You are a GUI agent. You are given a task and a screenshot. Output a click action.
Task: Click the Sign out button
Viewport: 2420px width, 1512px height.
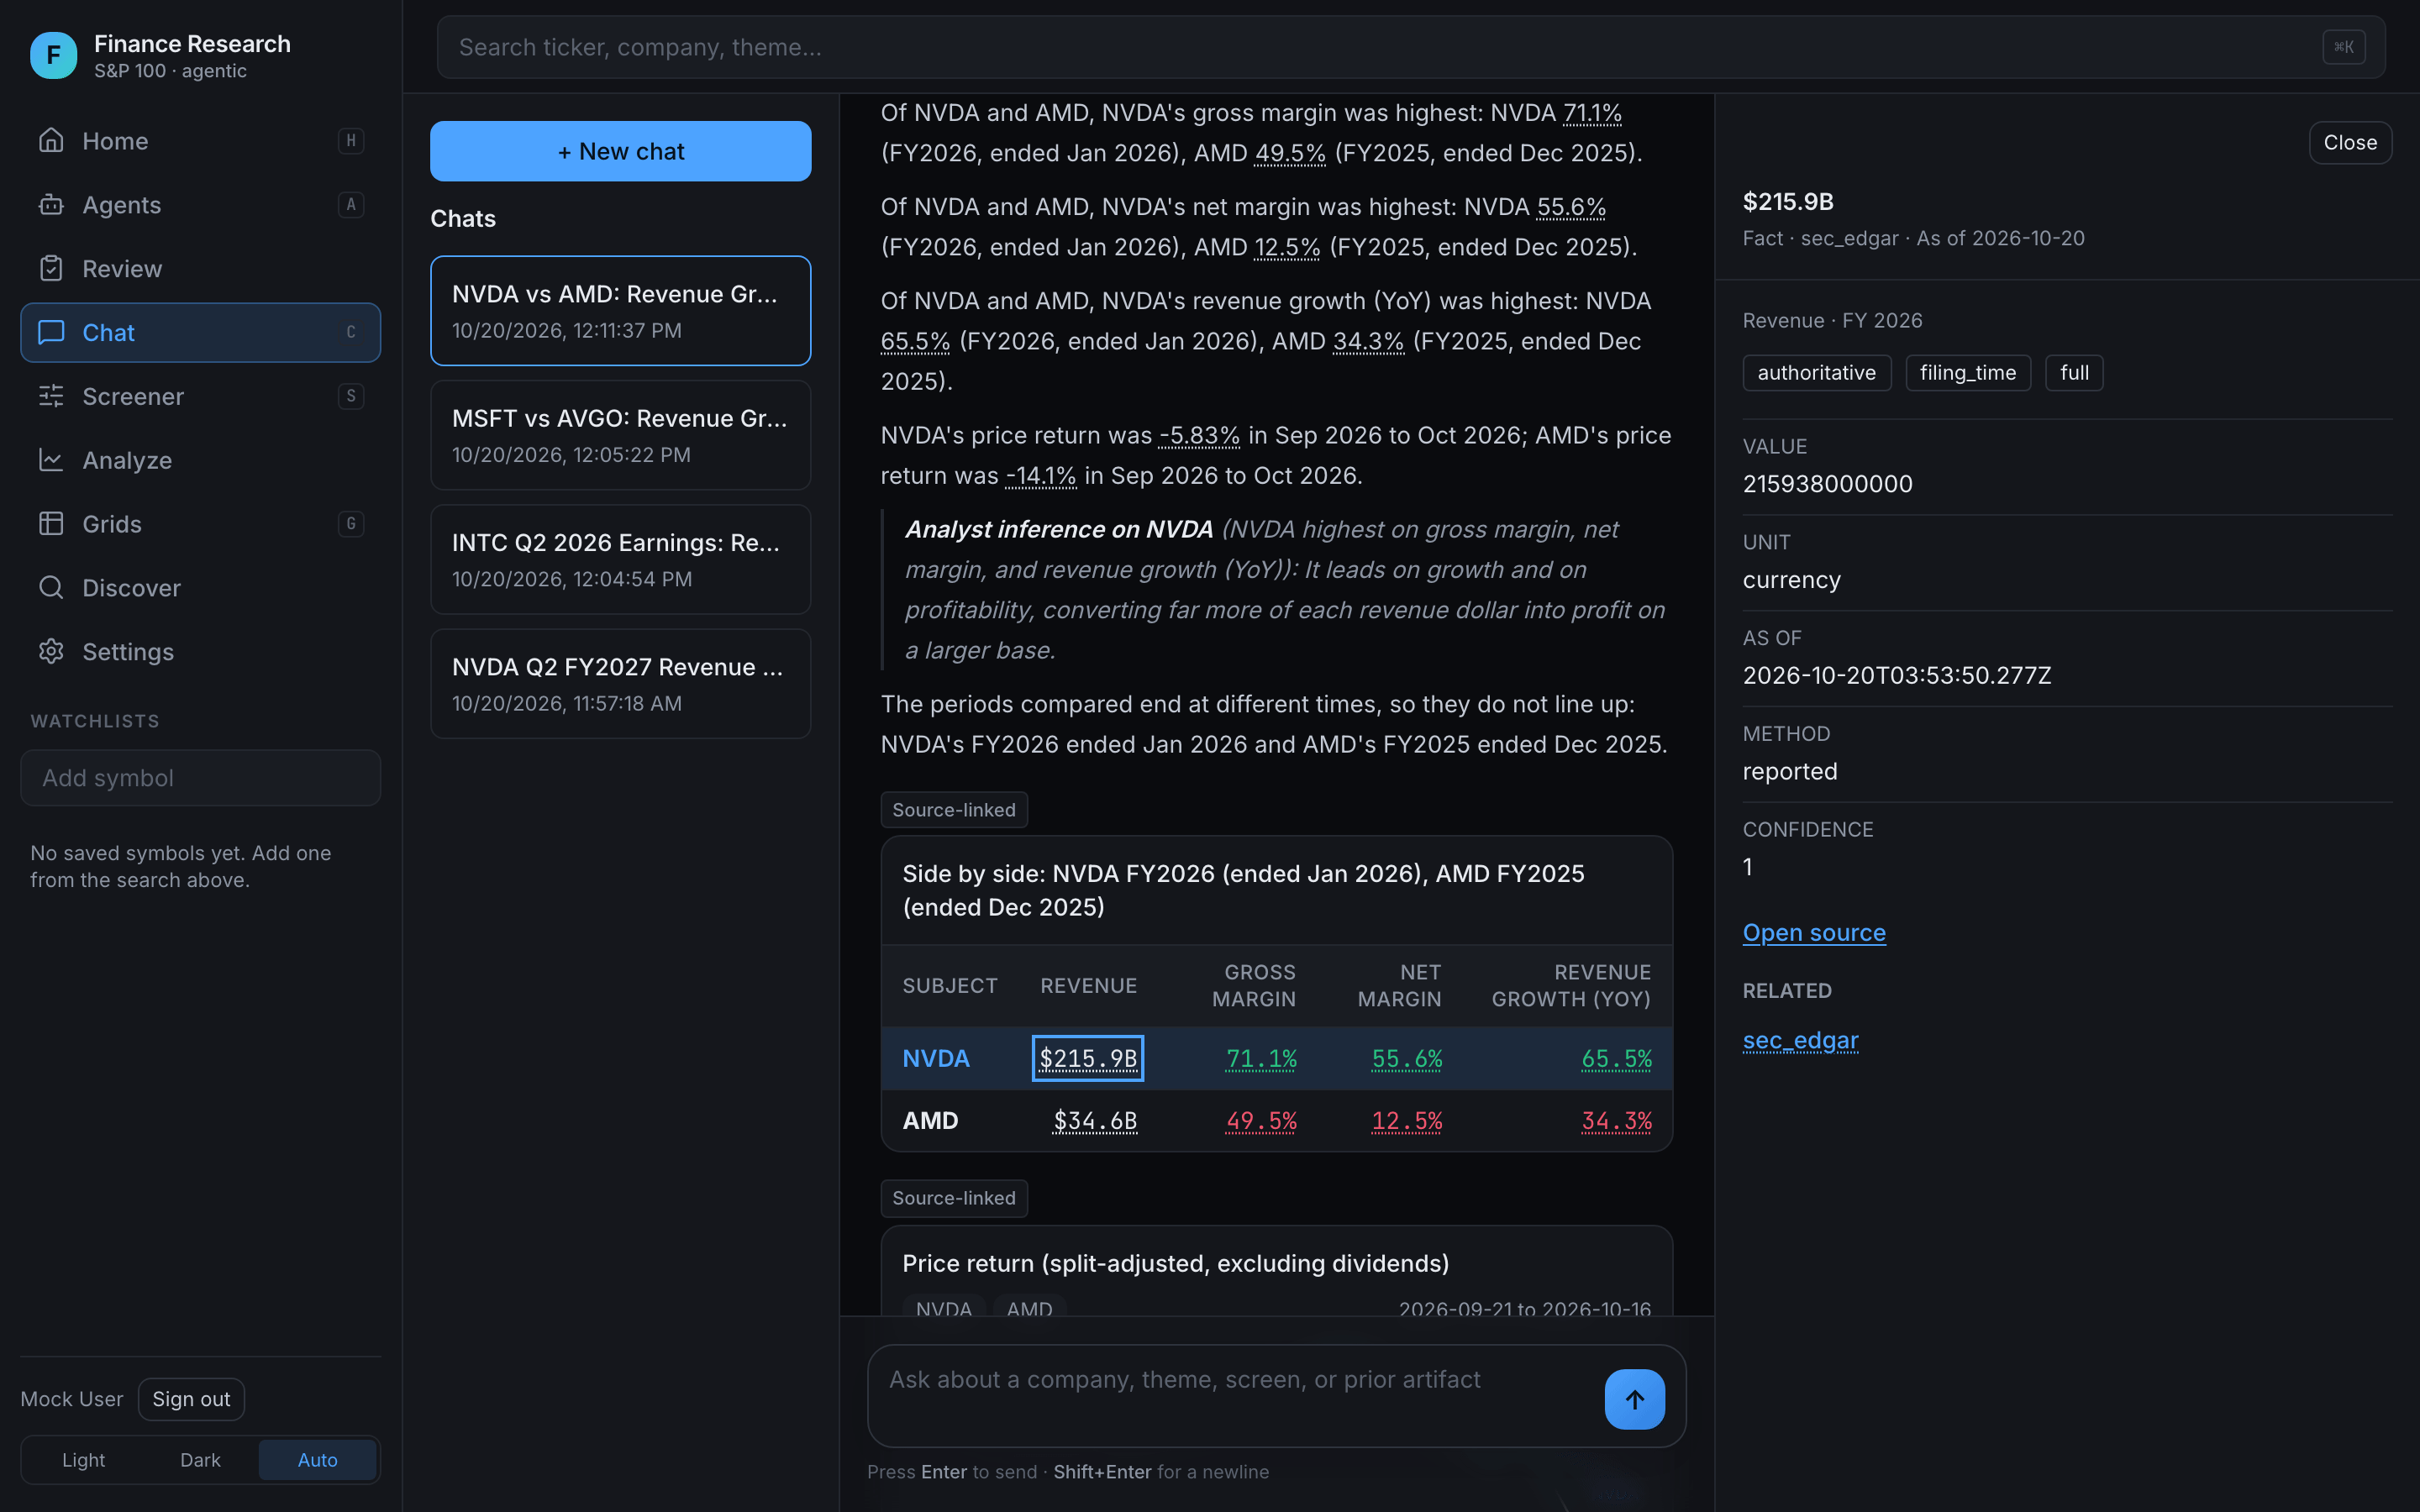click(x=191, y=1399)
